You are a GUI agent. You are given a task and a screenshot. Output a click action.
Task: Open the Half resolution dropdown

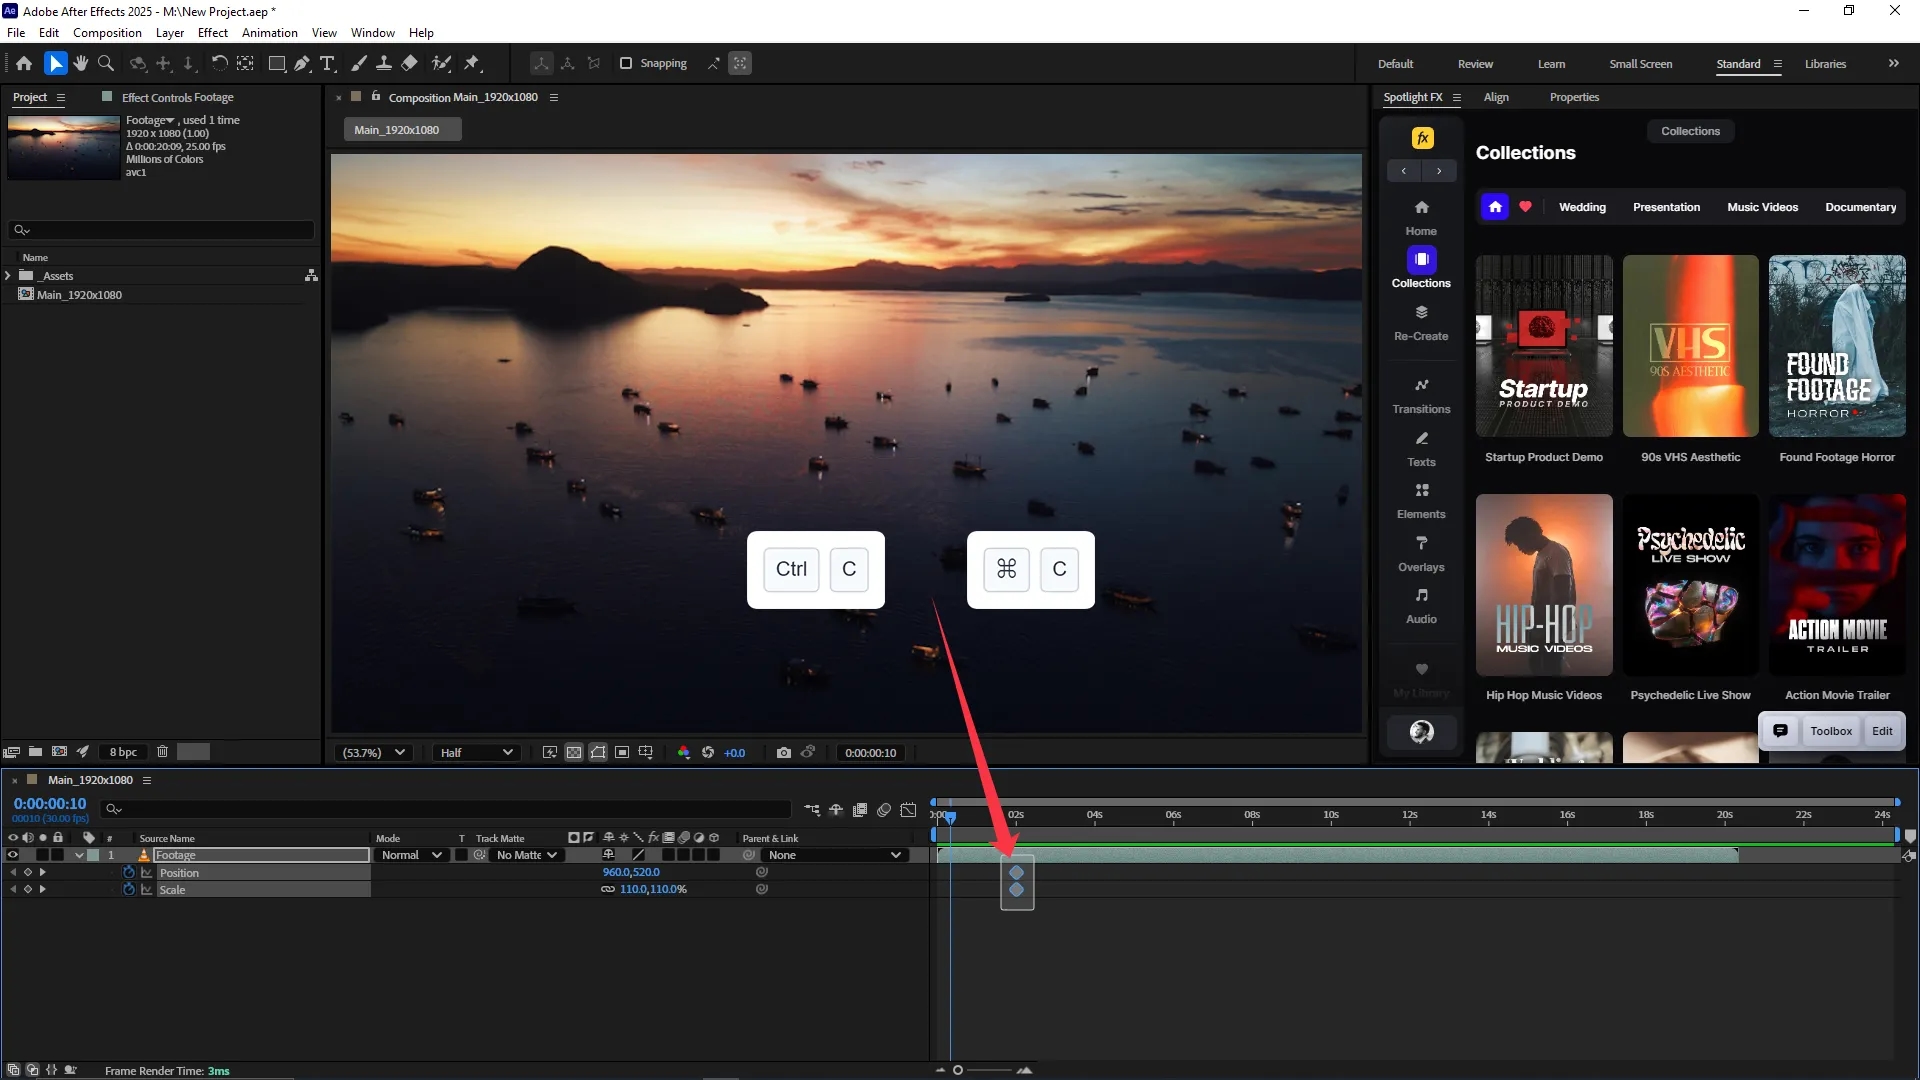tap(476, 752)
